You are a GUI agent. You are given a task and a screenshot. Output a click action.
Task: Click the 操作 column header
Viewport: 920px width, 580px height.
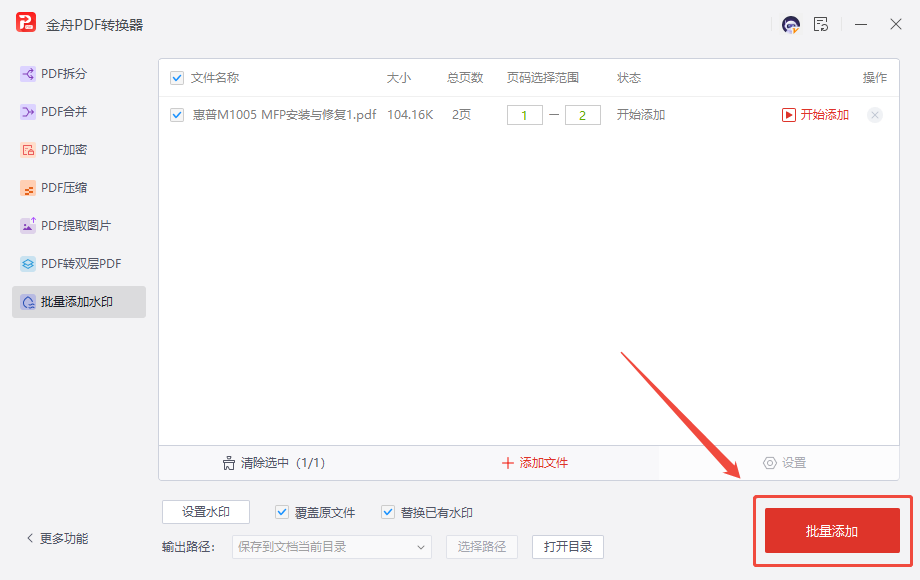tap(875, 78)
